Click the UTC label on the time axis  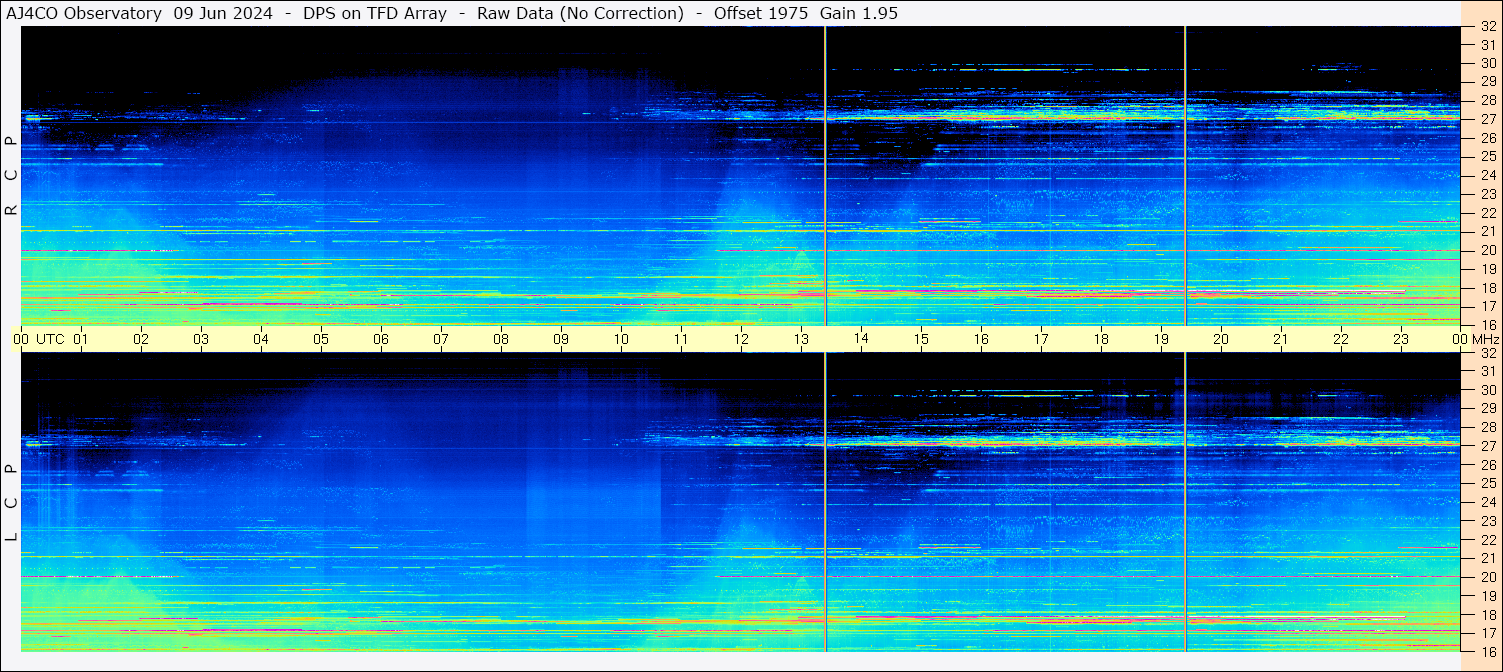pos(51,339)
